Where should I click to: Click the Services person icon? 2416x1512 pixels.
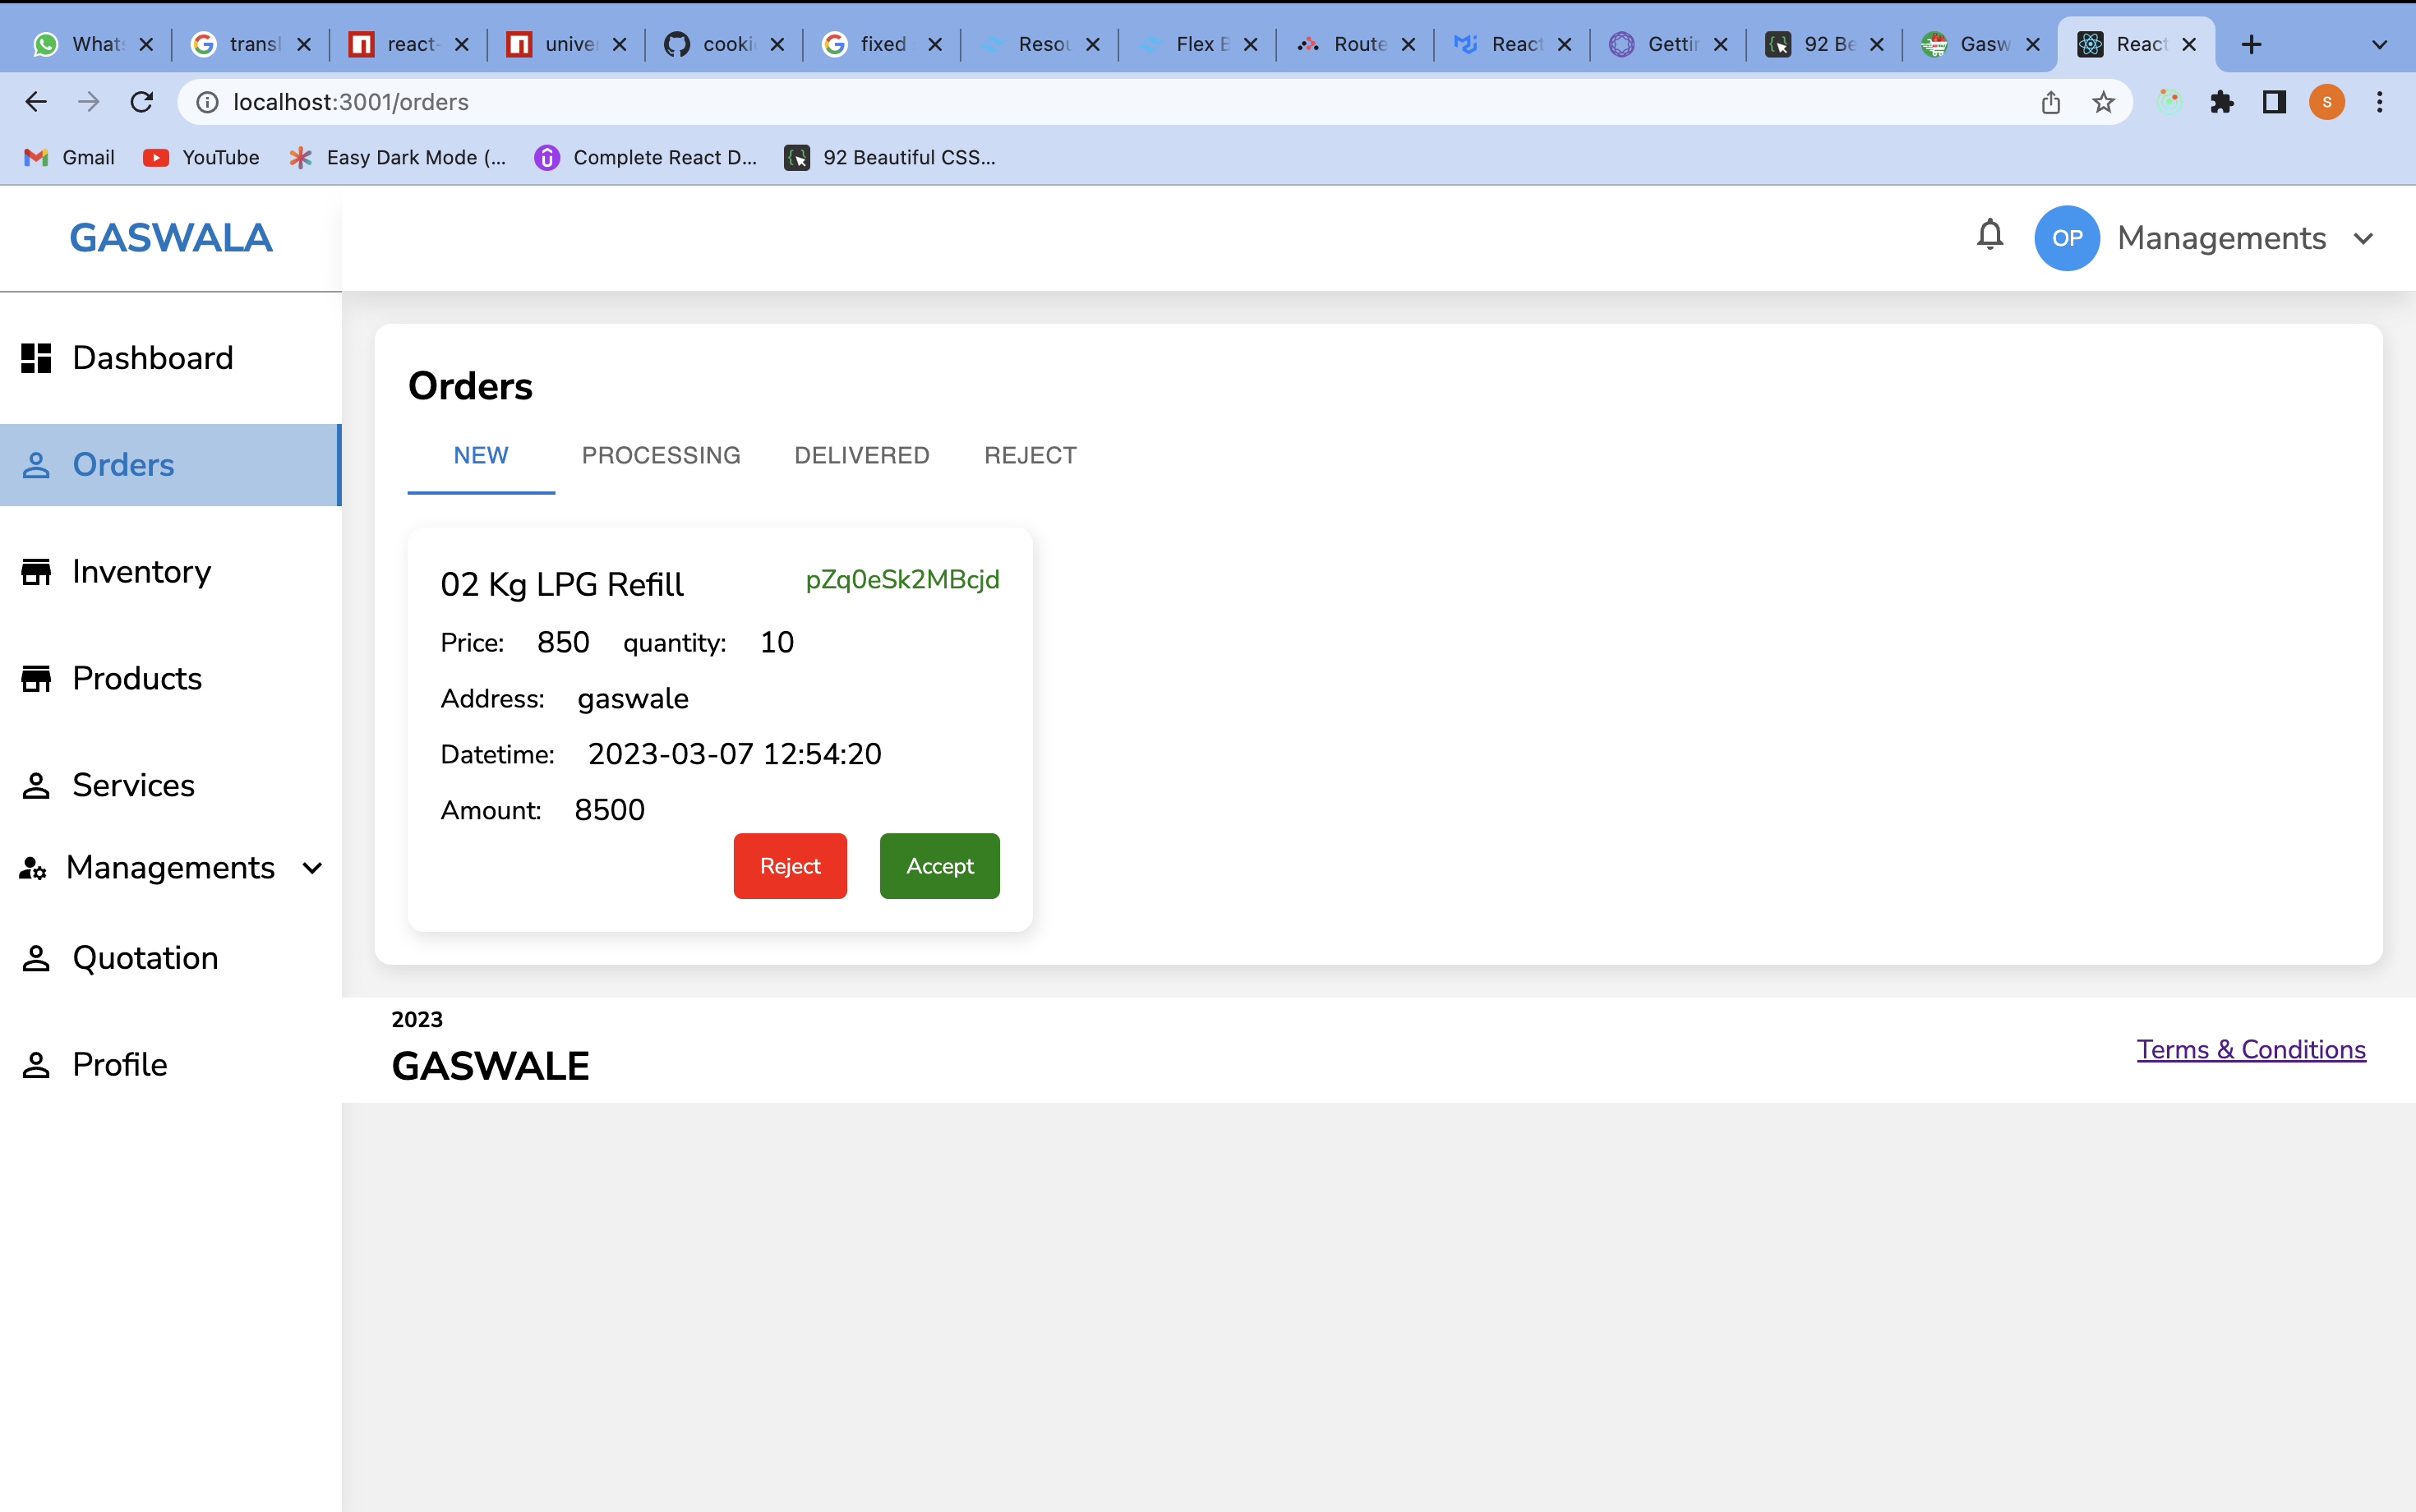(x=36, y=786)
